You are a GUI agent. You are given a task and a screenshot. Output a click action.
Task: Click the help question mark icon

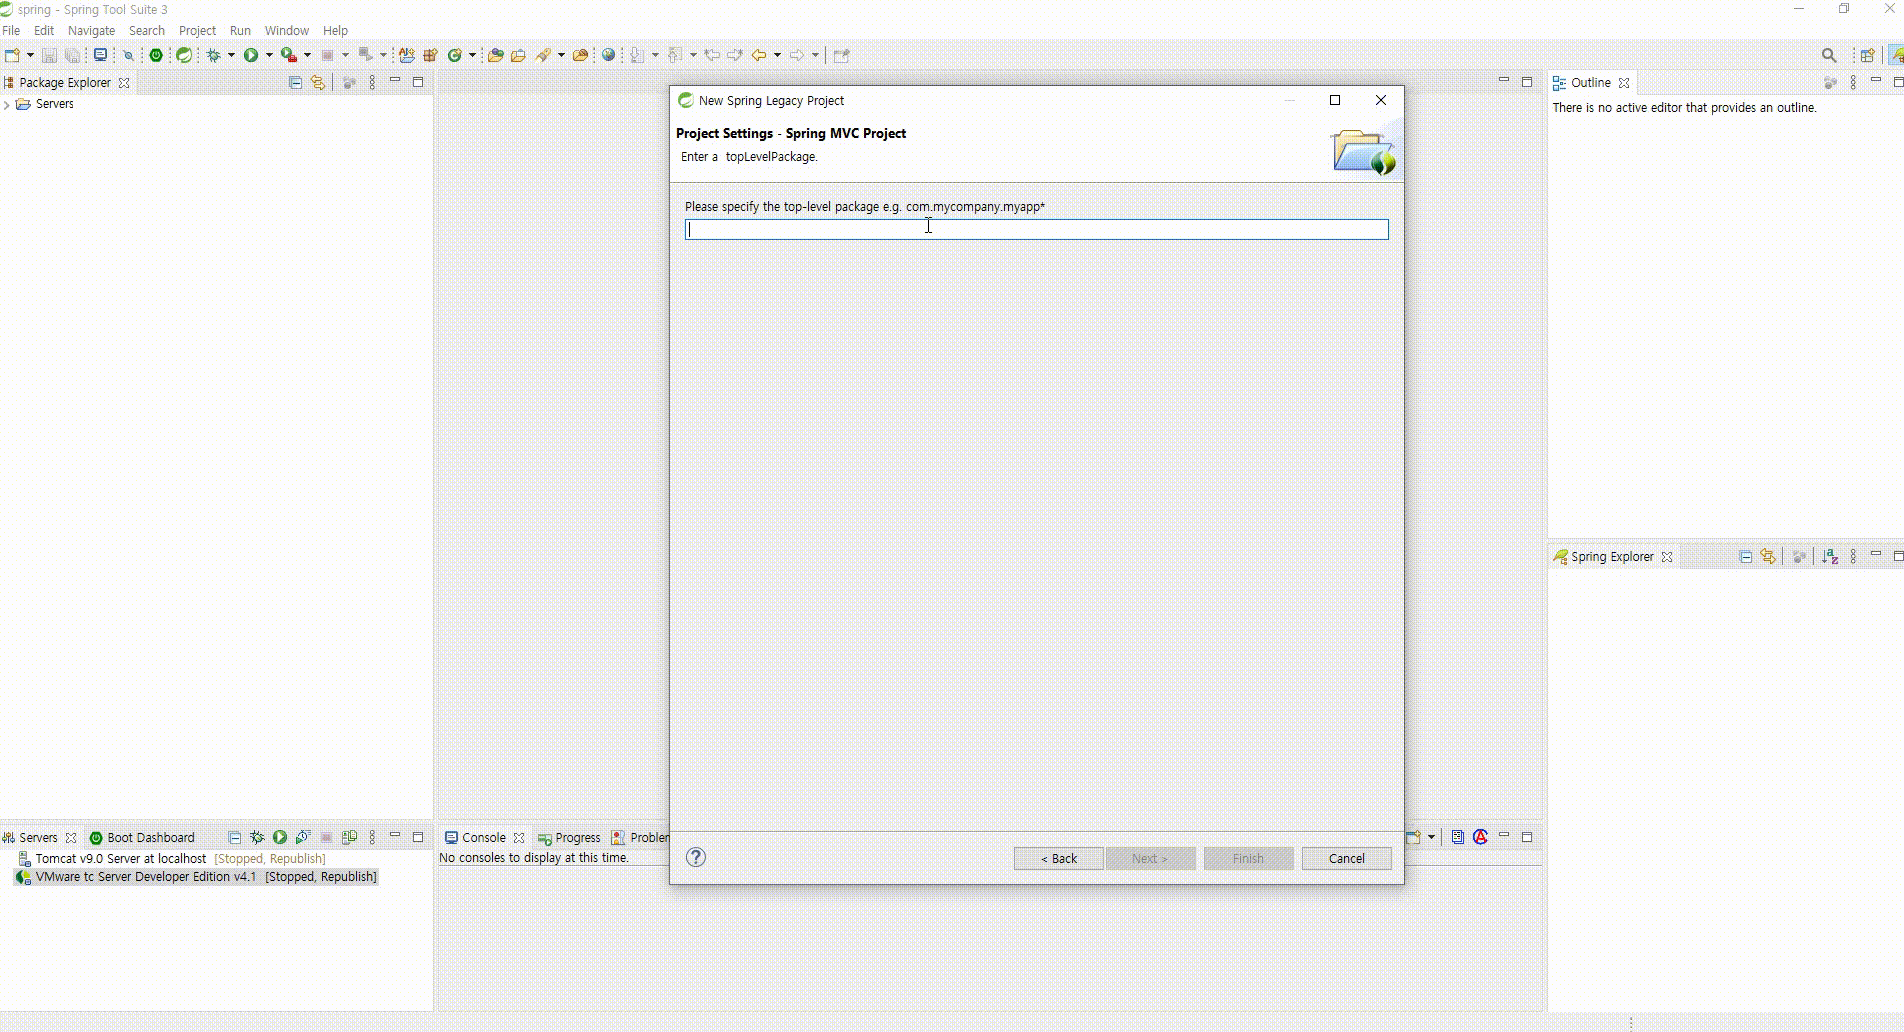(696, 857)
